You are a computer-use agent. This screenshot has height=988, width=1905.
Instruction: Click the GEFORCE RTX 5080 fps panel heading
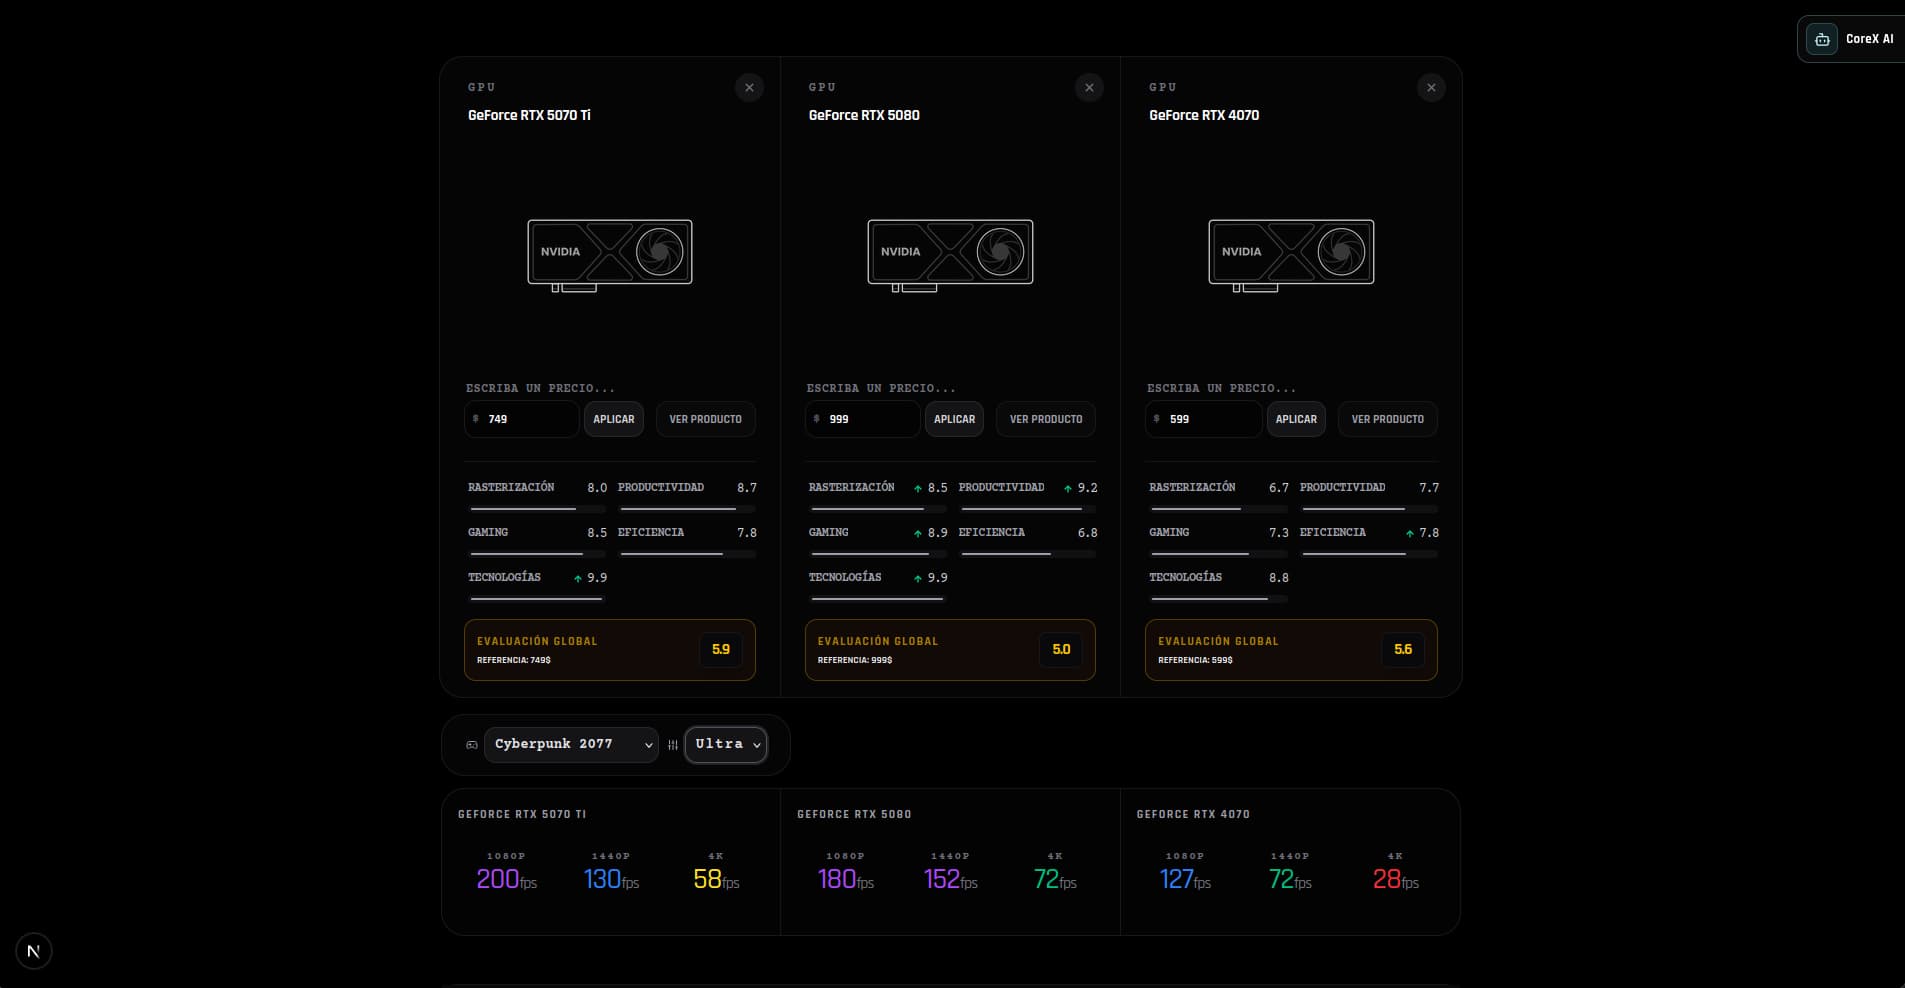(854, 815)
